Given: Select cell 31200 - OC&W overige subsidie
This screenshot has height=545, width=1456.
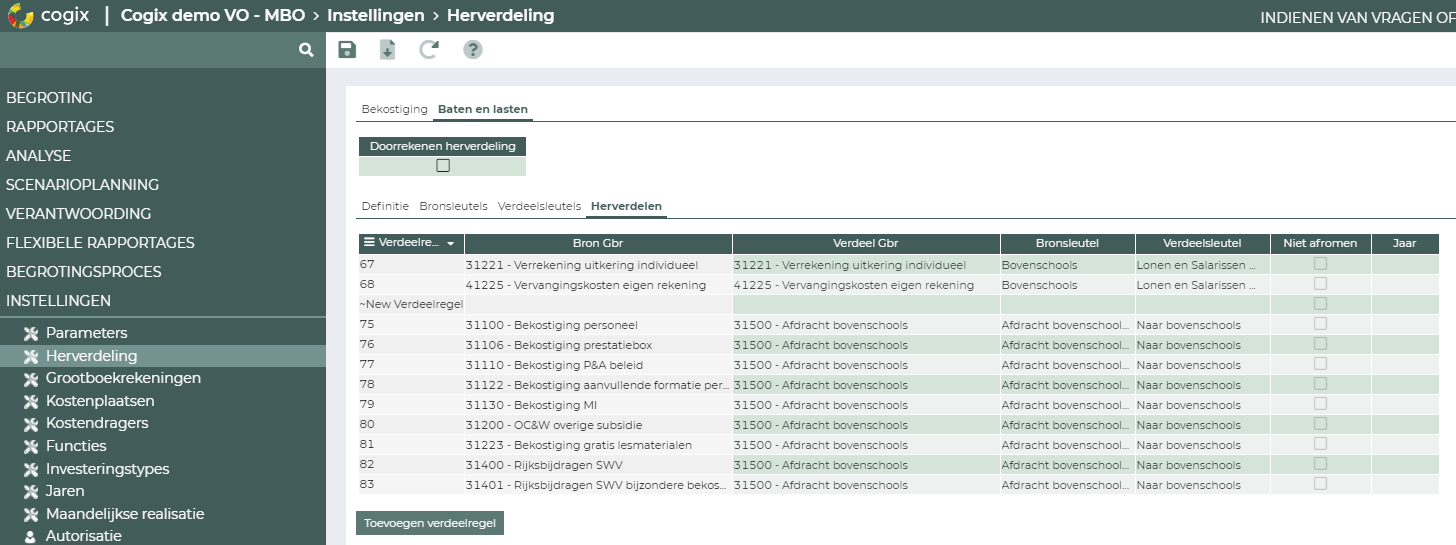Looking at the screenshot, I should point(598,425).
